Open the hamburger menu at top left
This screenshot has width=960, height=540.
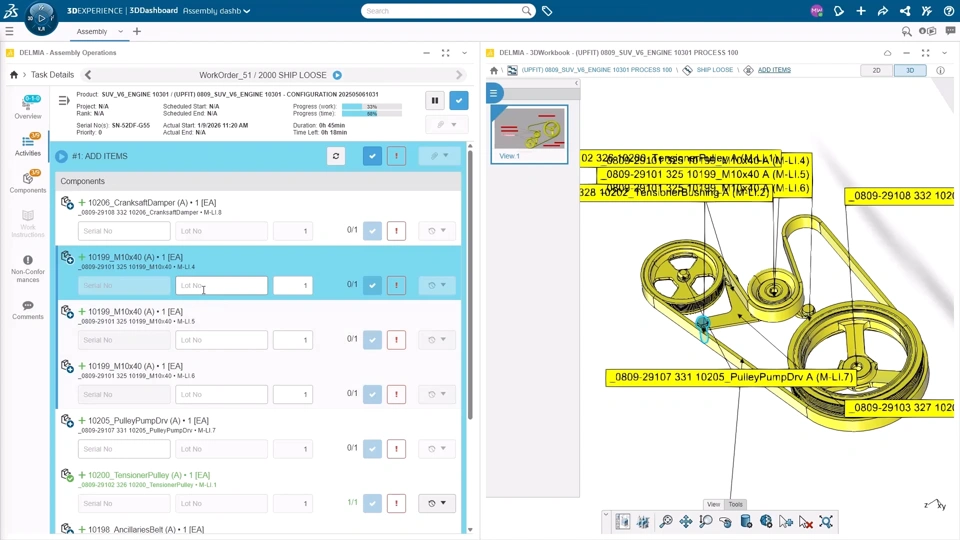(9, 31)
